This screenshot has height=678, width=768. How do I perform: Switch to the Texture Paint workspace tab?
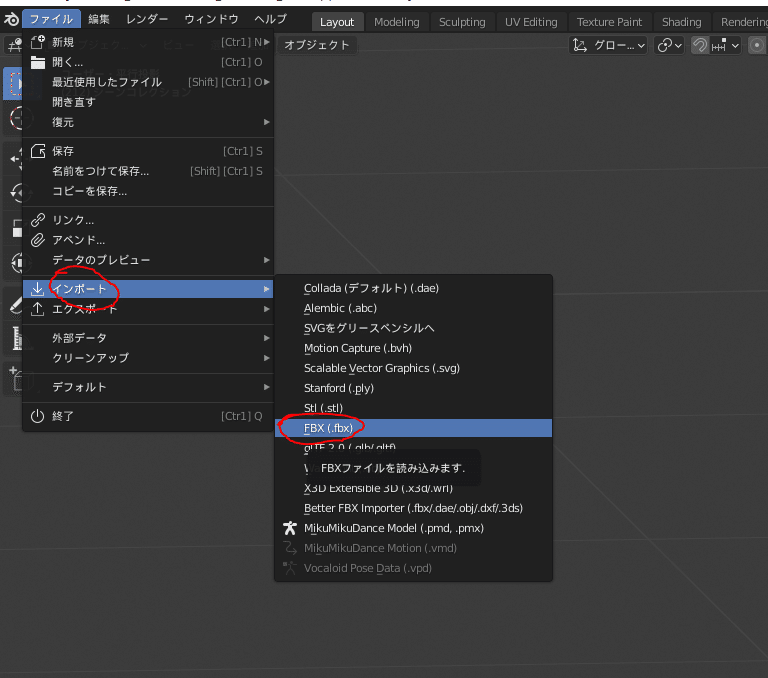pos(609,22)
